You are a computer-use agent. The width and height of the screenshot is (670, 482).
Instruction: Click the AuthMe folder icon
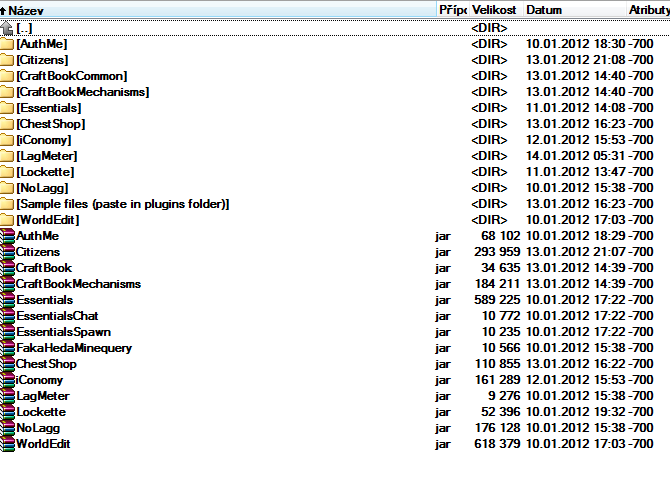(7, 44)
